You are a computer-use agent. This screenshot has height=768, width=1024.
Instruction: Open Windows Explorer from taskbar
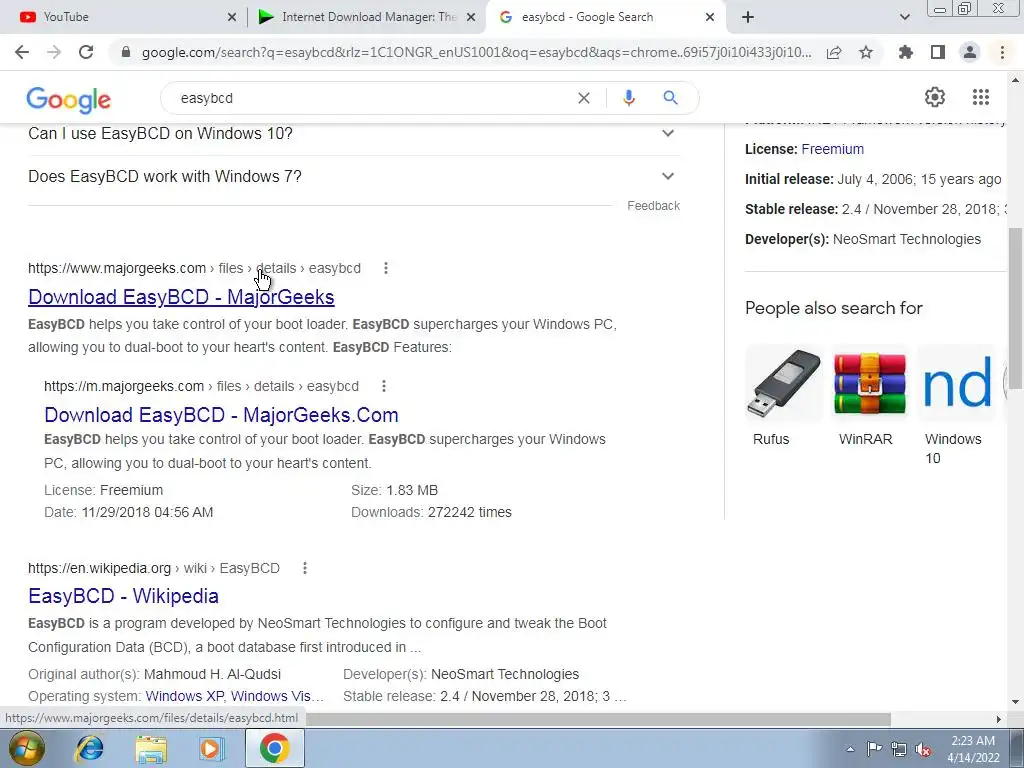click(151, 748)
